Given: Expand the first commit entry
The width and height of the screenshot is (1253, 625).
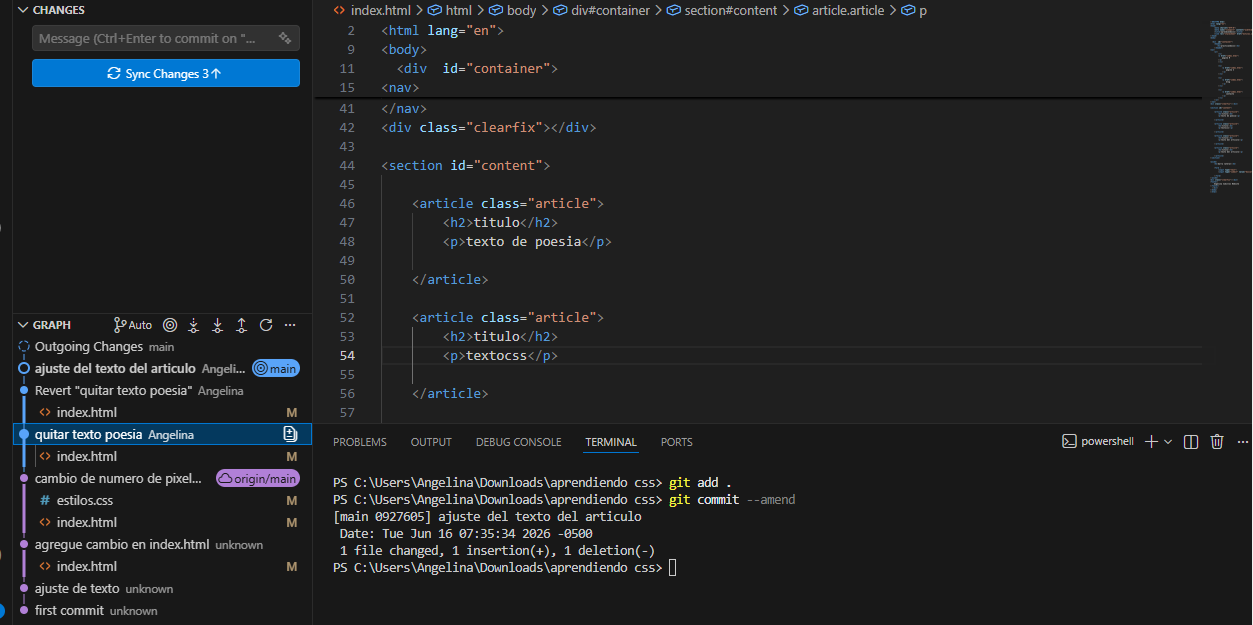Looking at the screenshot, I should click(x=162, y=611).
